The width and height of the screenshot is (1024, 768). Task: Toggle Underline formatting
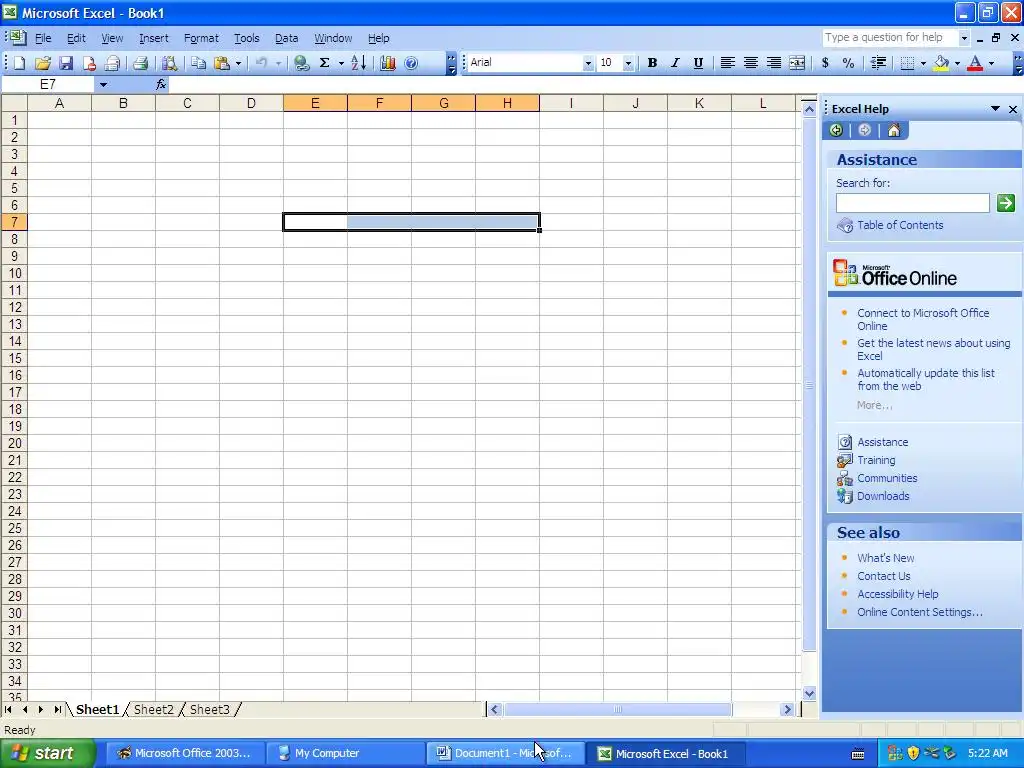(x=698, y=63)
